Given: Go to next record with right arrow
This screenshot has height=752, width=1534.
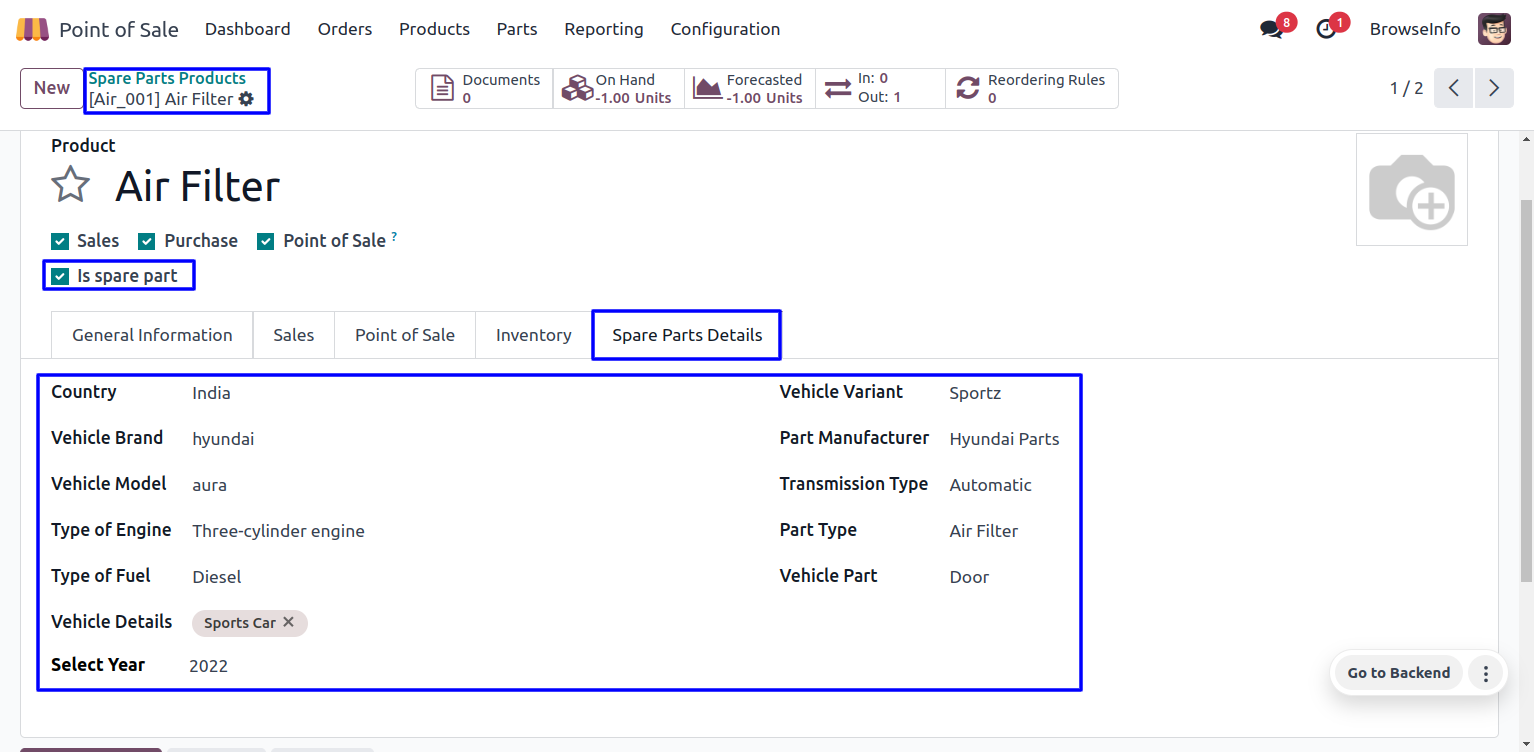Looking at the screenshot, I should 1494,88.
